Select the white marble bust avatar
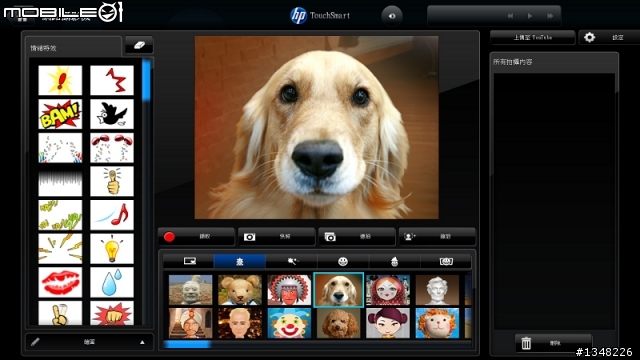 [437, 290]
